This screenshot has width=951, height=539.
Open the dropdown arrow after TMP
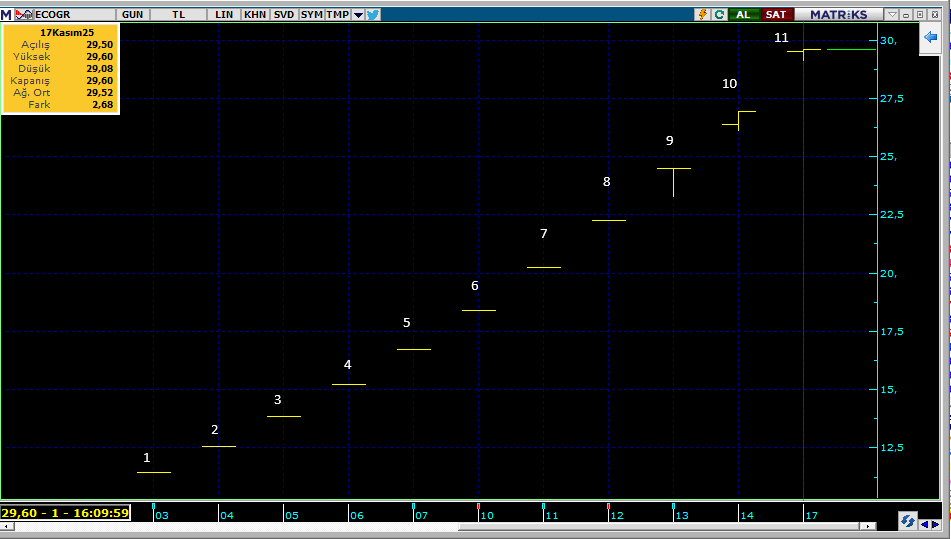[x=358, y=15]
